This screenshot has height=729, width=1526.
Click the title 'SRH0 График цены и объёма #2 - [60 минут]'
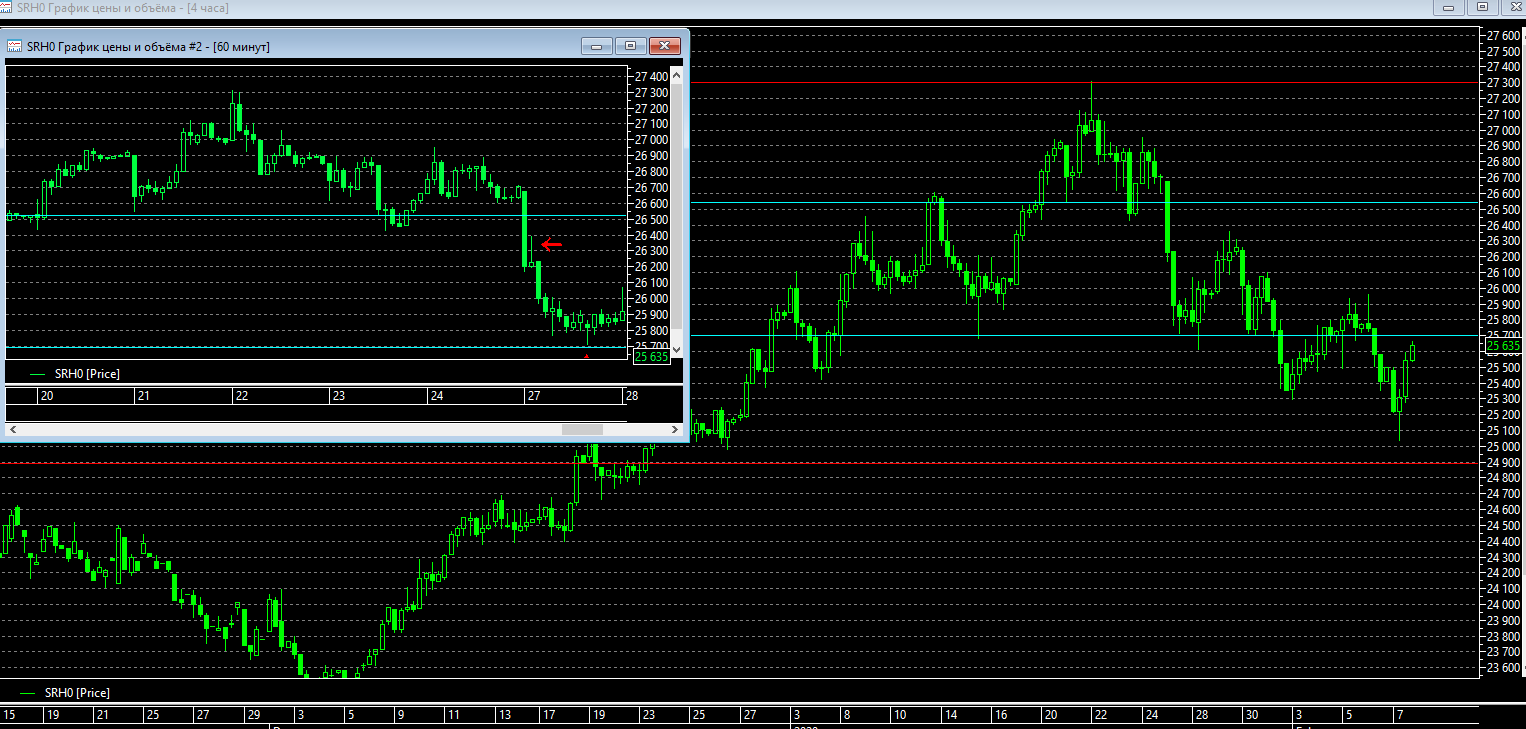coord(148,47)
